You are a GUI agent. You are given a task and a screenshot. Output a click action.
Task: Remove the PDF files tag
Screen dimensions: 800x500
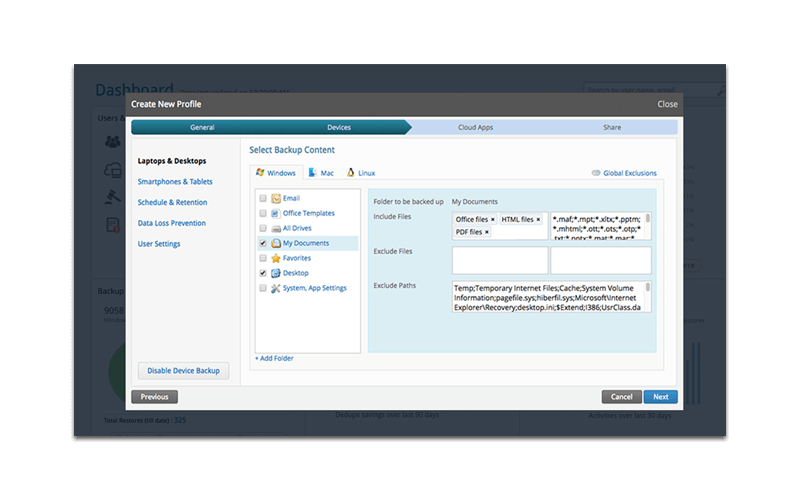(487, 232)
